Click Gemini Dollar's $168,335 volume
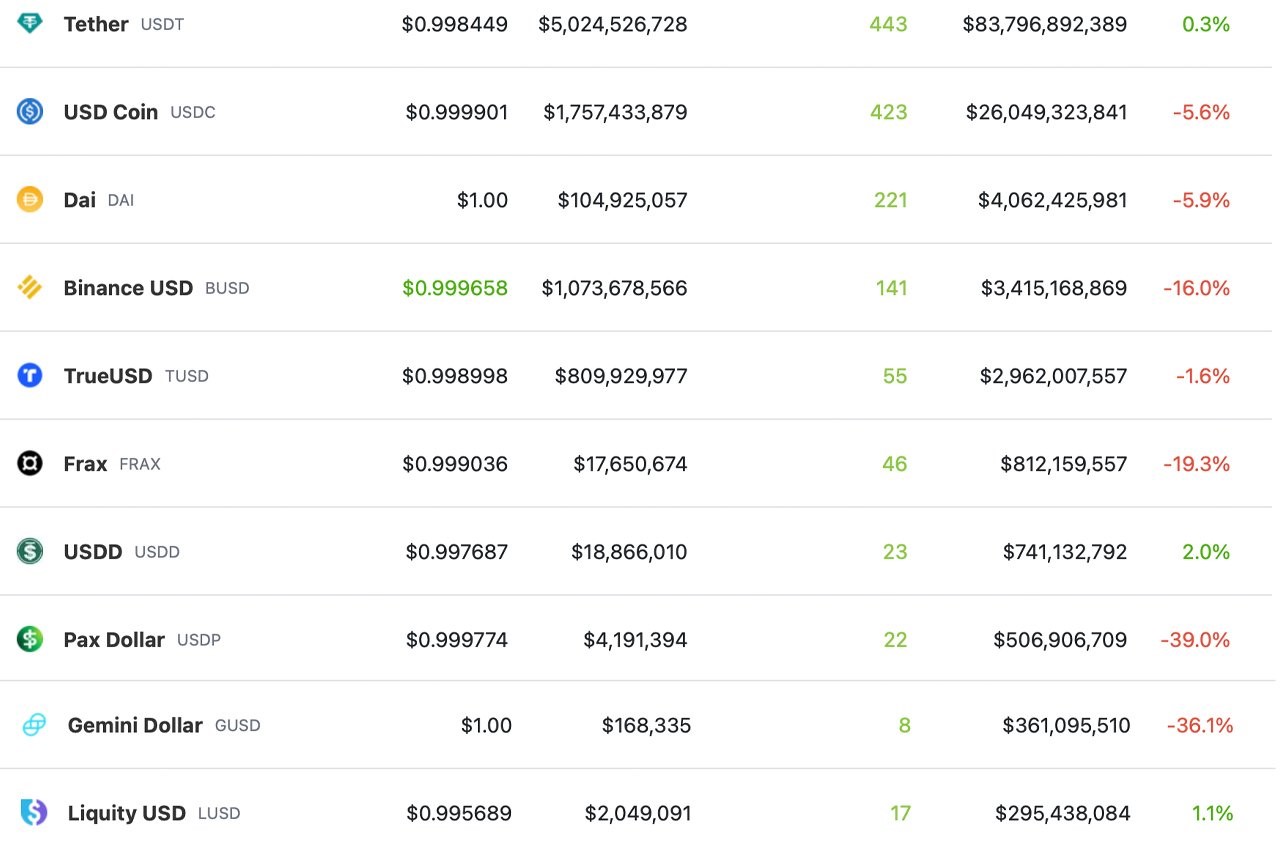Viewport: 1280px width, 850px height. click(x=646, y=726)
